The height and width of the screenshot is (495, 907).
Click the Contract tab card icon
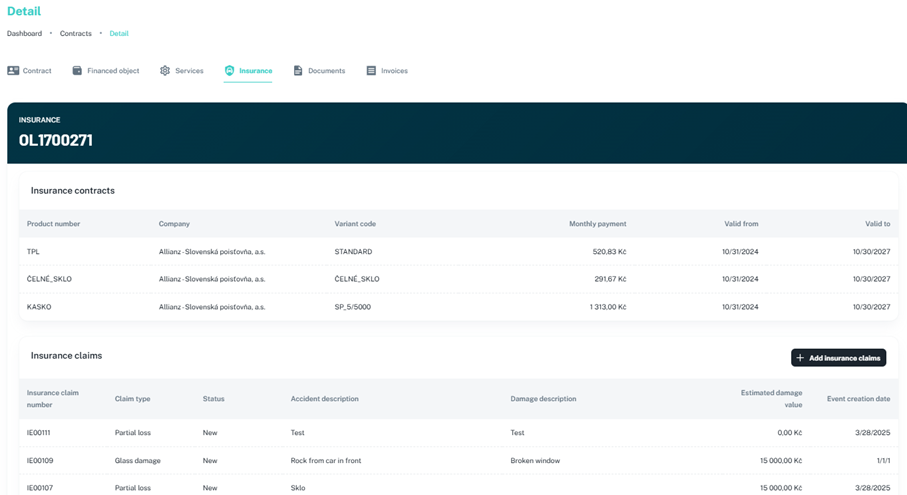pos(13,71)
